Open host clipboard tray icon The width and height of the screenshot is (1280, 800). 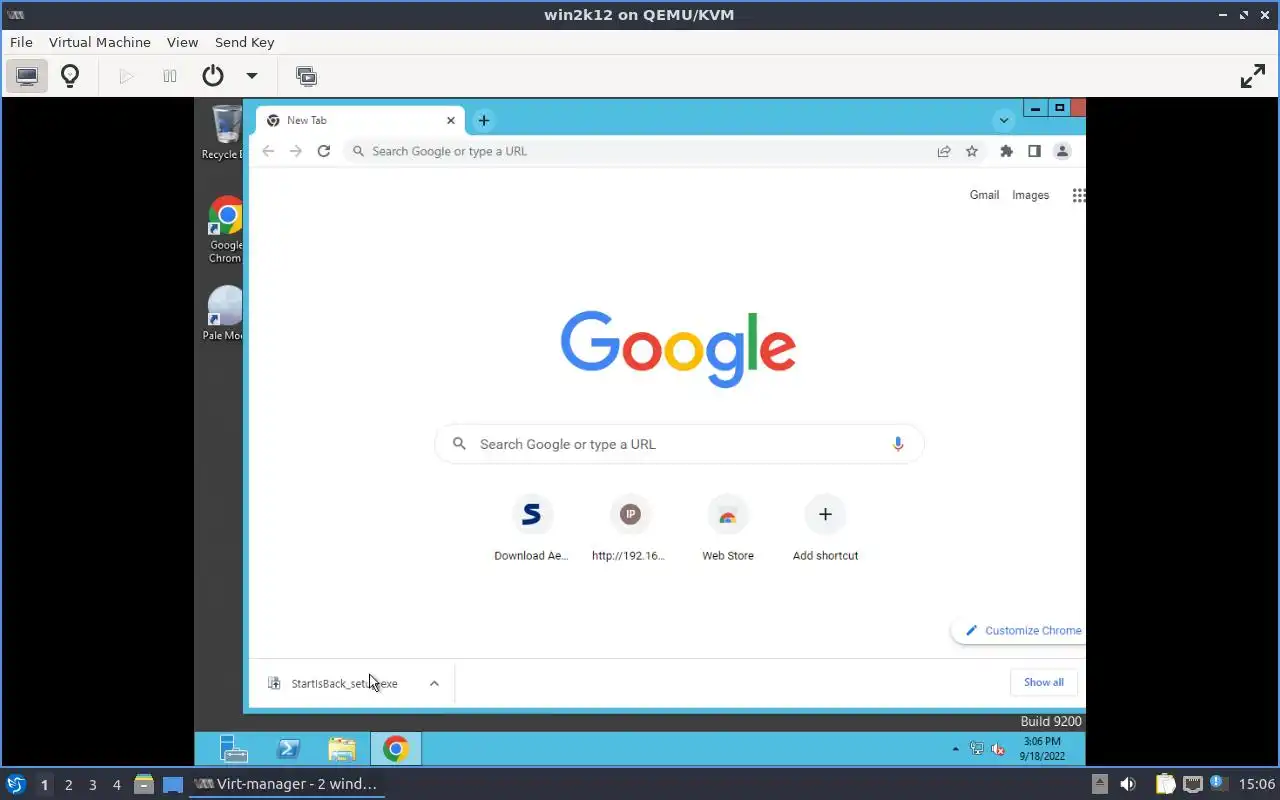point(1165,784)
